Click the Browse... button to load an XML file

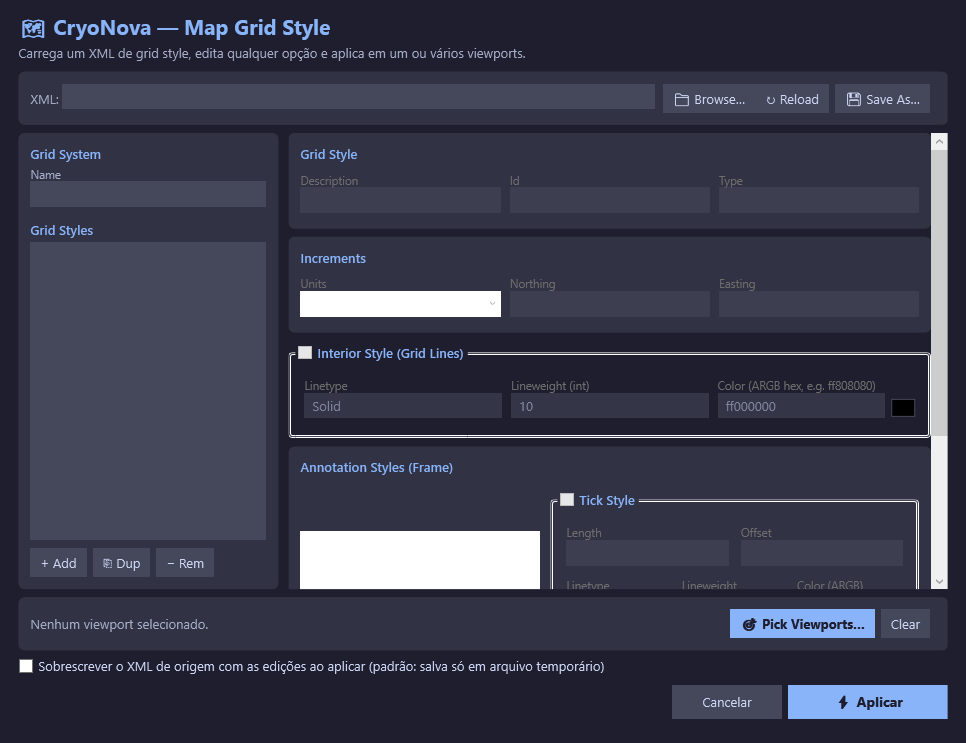pyautogui.click(x=710, y=99)
